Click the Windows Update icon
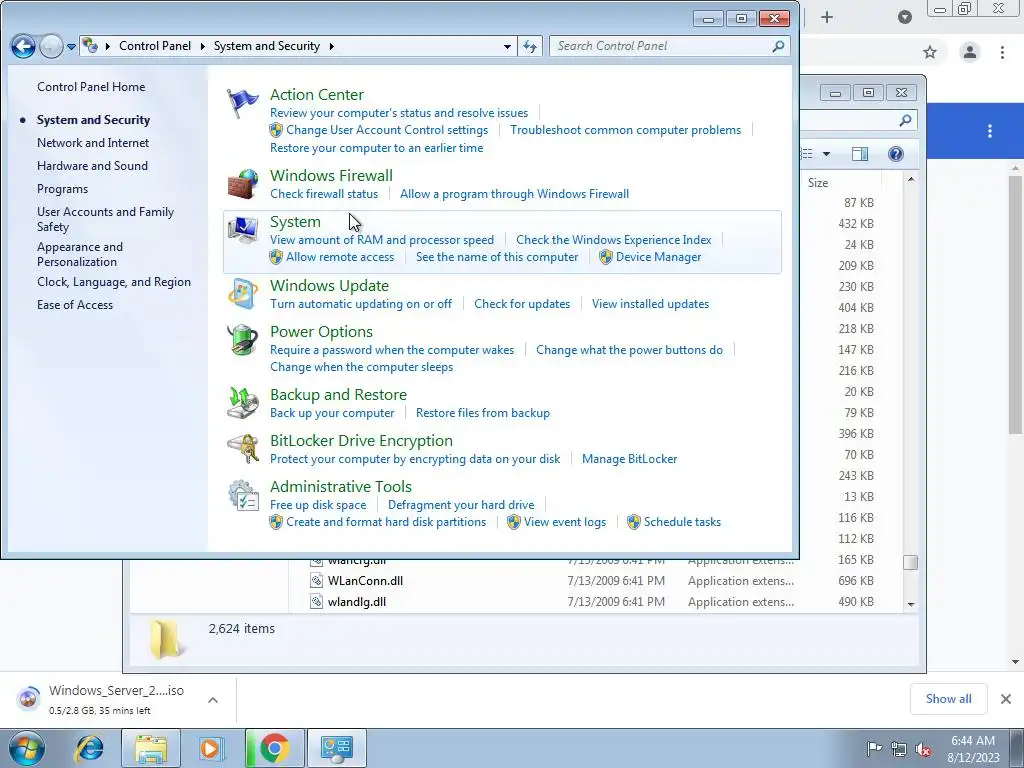 click(x=242, y=294)
